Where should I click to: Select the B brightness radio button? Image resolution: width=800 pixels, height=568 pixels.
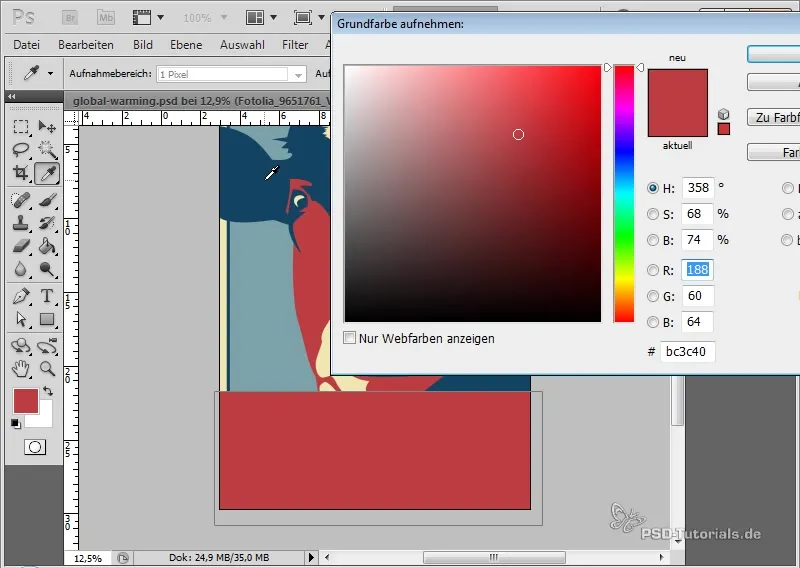point(653,240)
